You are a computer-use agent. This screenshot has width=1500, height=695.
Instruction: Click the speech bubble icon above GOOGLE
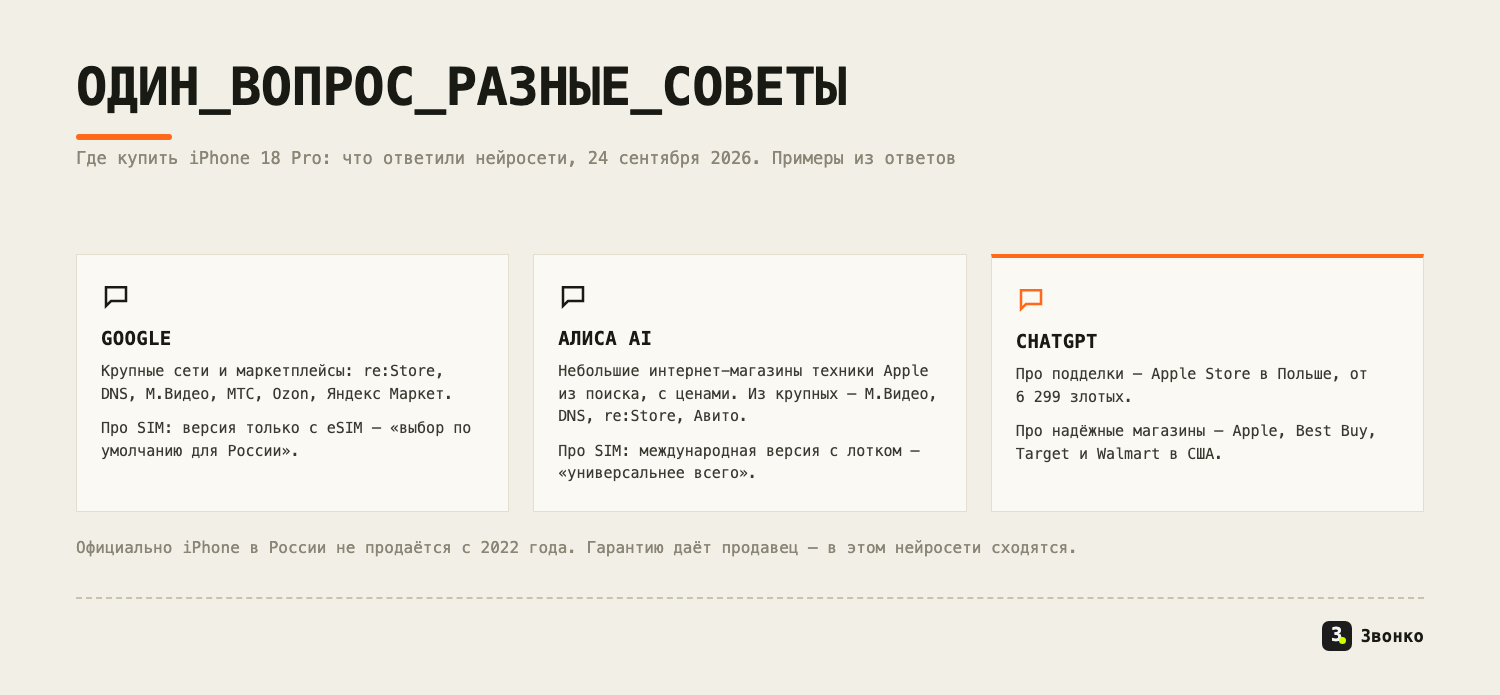[x=116, y=297]
